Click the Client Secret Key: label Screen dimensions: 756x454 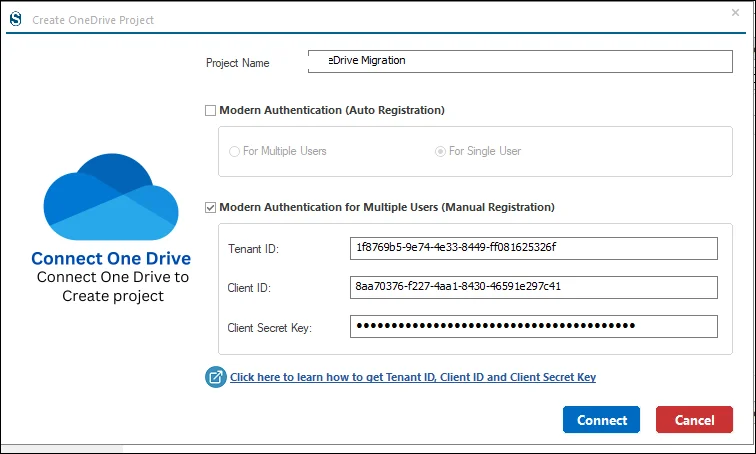pyautogui.click(x=270, y=328)
